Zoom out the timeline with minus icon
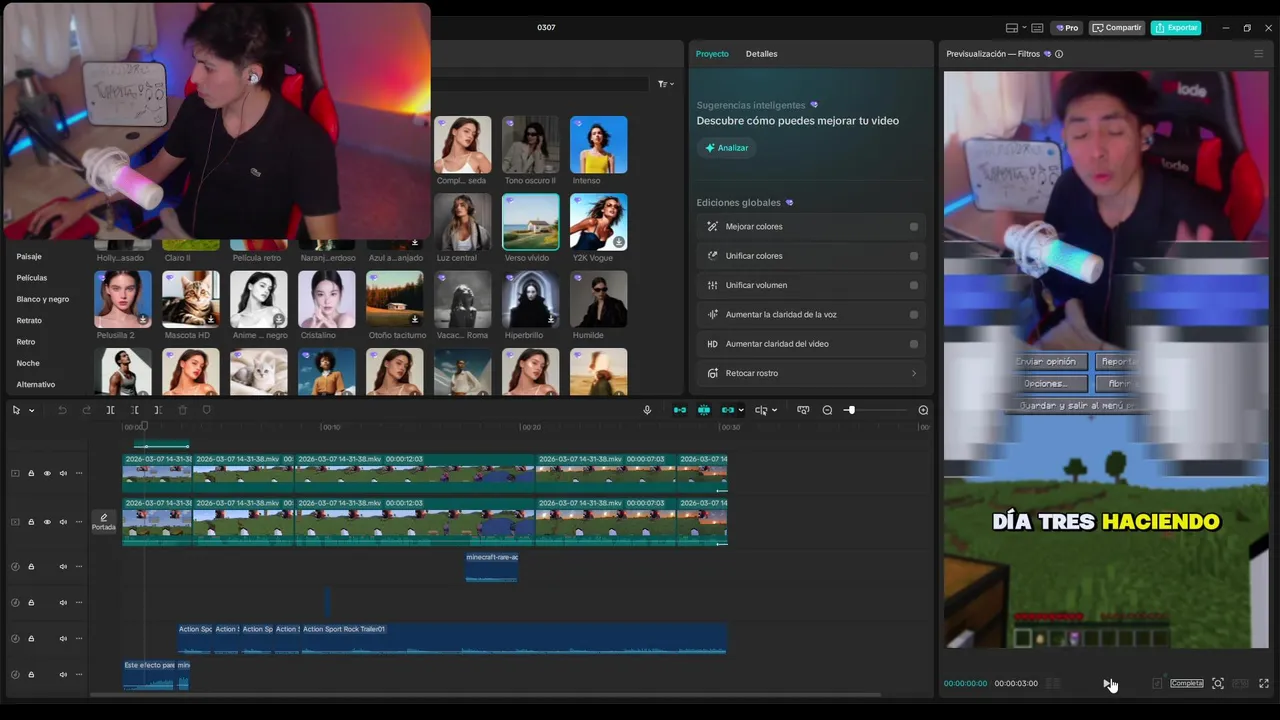The image size is (1280, 720). point(827,410)
